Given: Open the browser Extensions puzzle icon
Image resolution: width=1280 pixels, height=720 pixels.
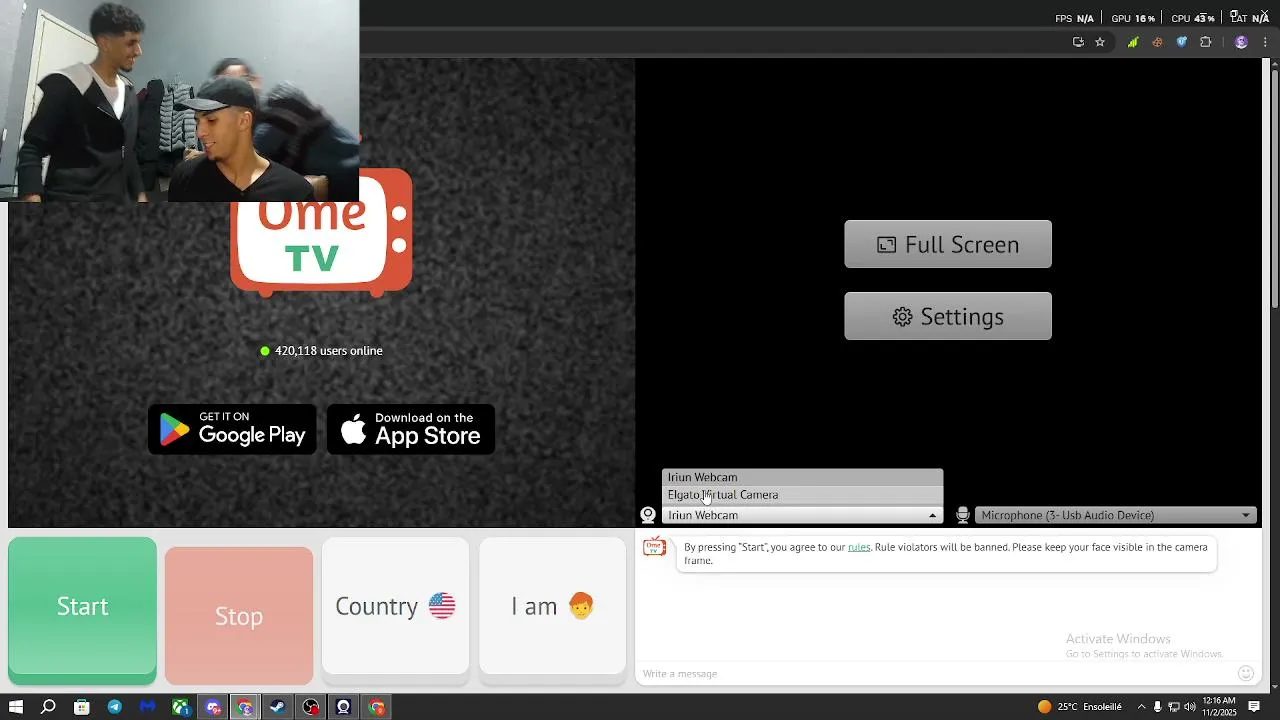Looking at the screenshot, I should [1205, 42].
